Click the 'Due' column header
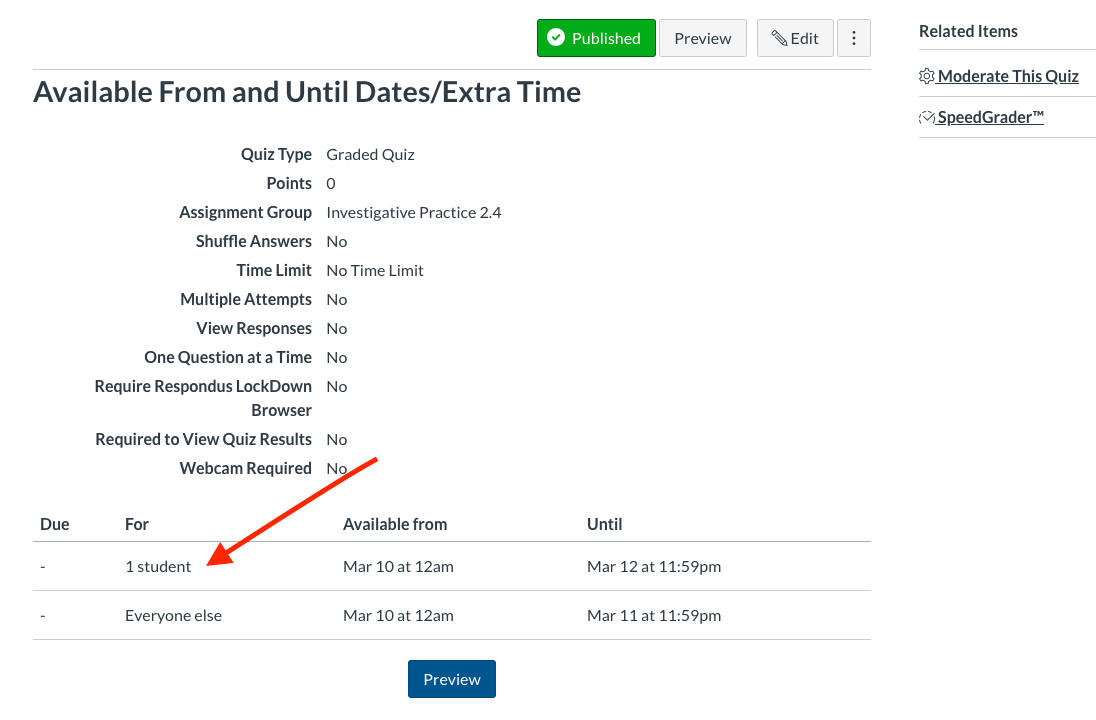The width and height of the screenshot is (1096, 720). click(x=54, y=523)
